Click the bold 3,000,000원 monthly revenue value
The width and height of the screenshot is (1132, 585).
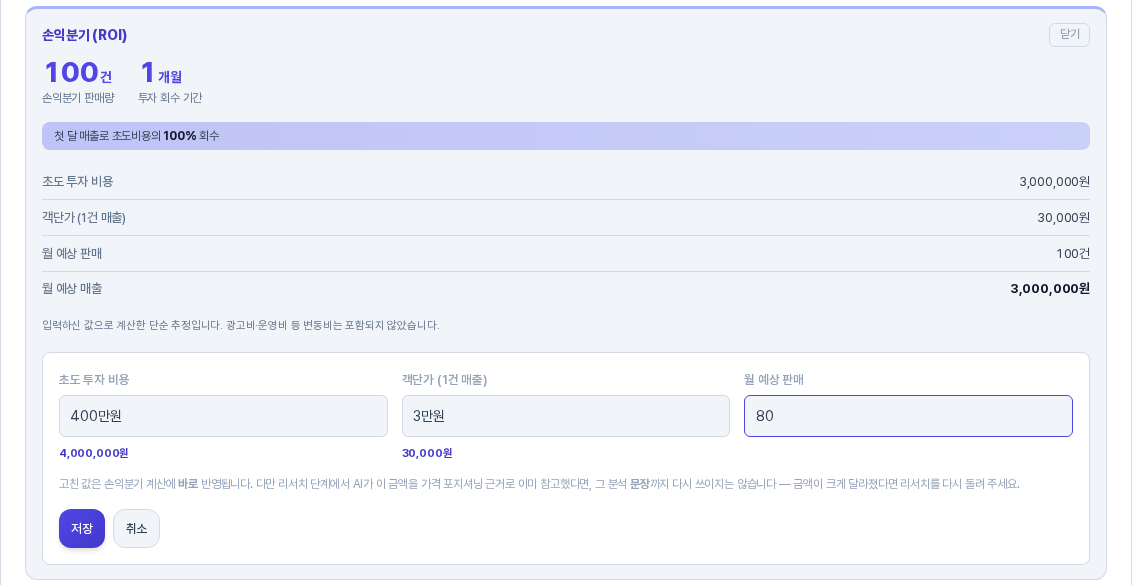point(1050,289)
